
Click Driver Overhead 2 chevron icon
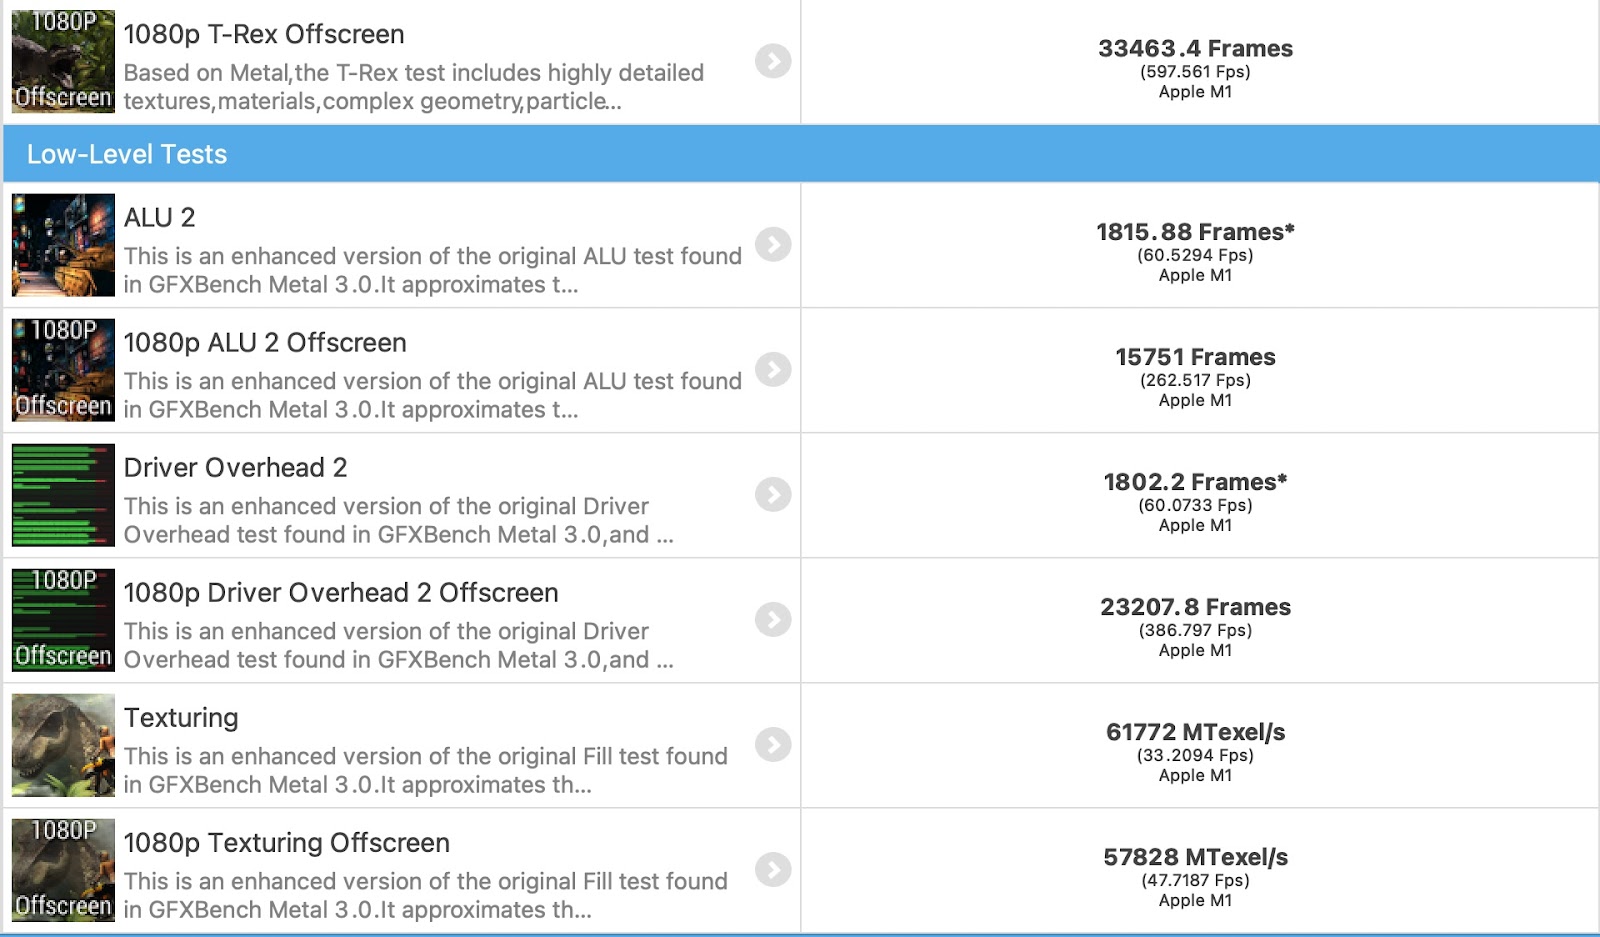tap(773, 494)
